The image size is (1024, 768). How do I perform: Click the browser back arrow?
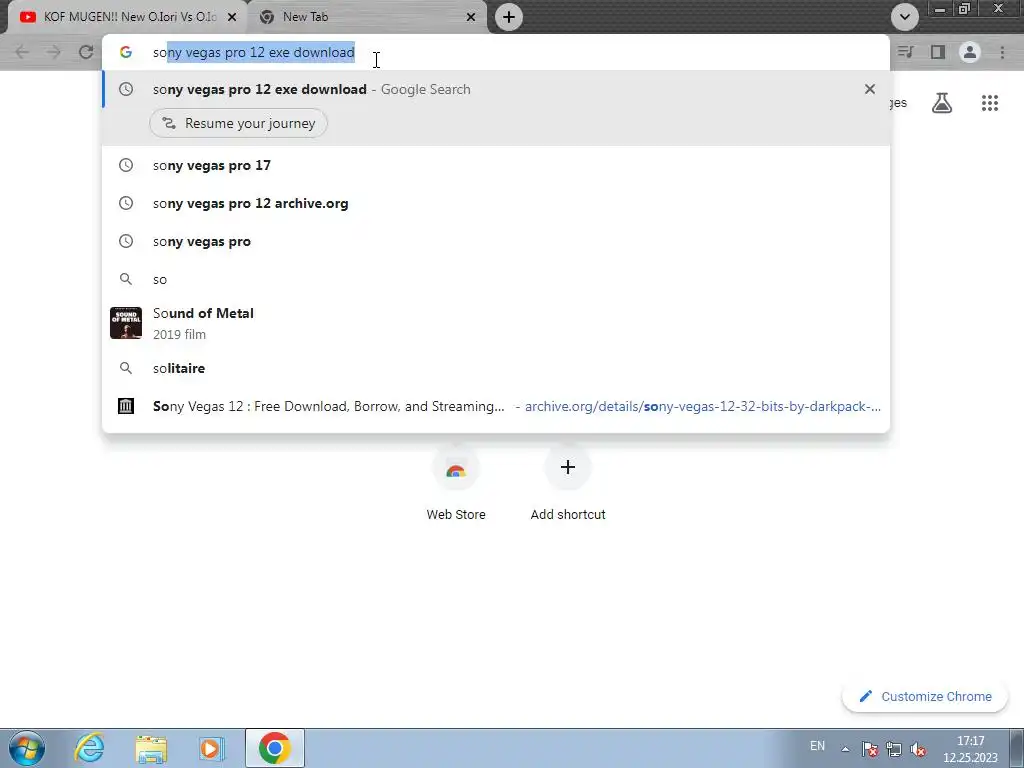pos(22,52)
